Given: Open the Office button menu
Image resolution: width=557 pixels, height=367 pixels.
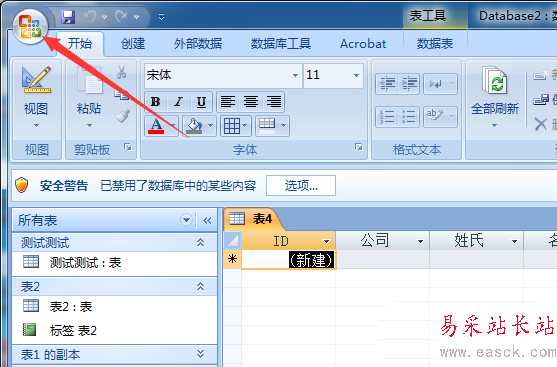Looking at the screenshot, I should tap(30, 26).
